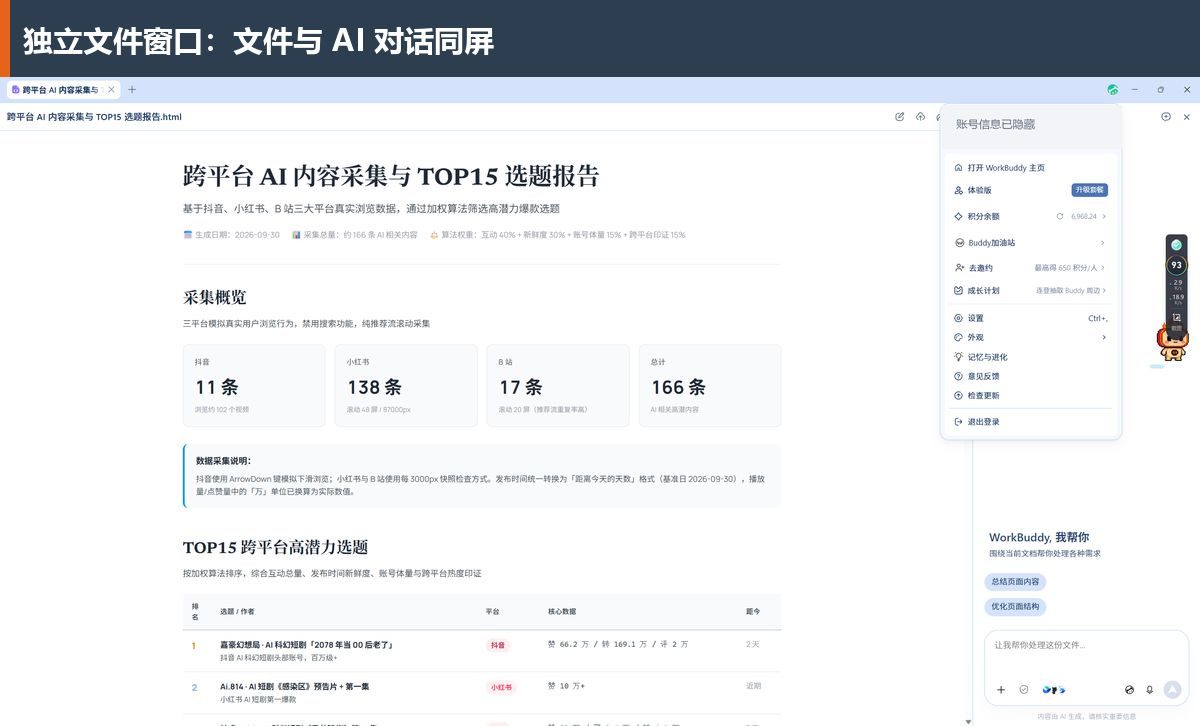Add an attachment with the plus icon in chat box
Viewport: 1200px width, 726px height.
1001,690
